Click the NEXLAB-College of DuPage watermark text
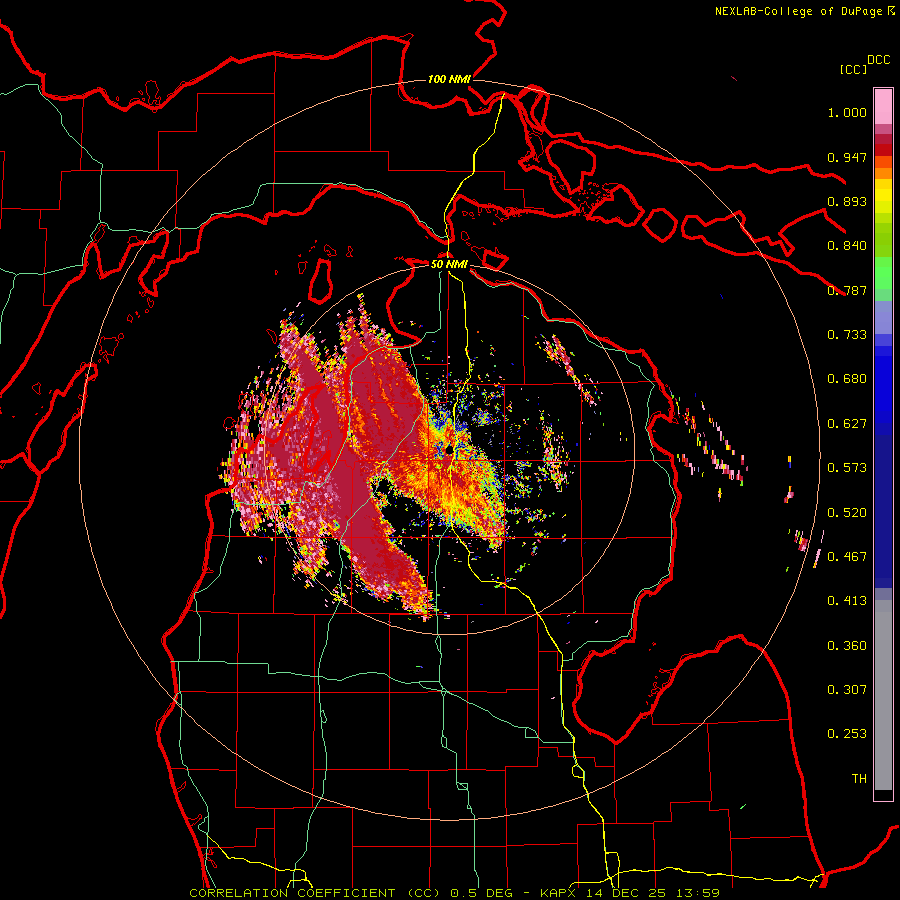Viewport: 900px width, 900px height. pyautogui.click(x=805, y=11)
